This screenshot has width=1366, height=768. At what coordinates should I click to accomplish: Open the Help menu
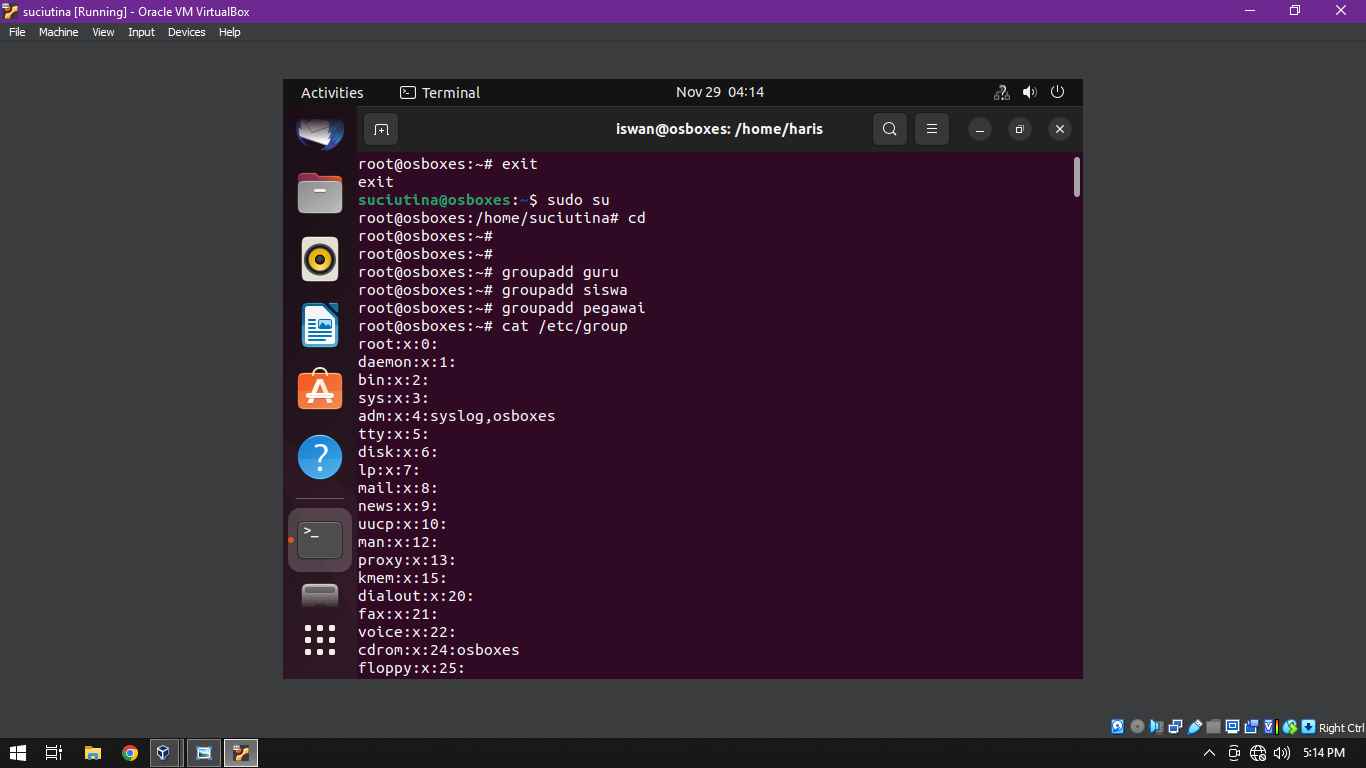[x=229, y=32]
